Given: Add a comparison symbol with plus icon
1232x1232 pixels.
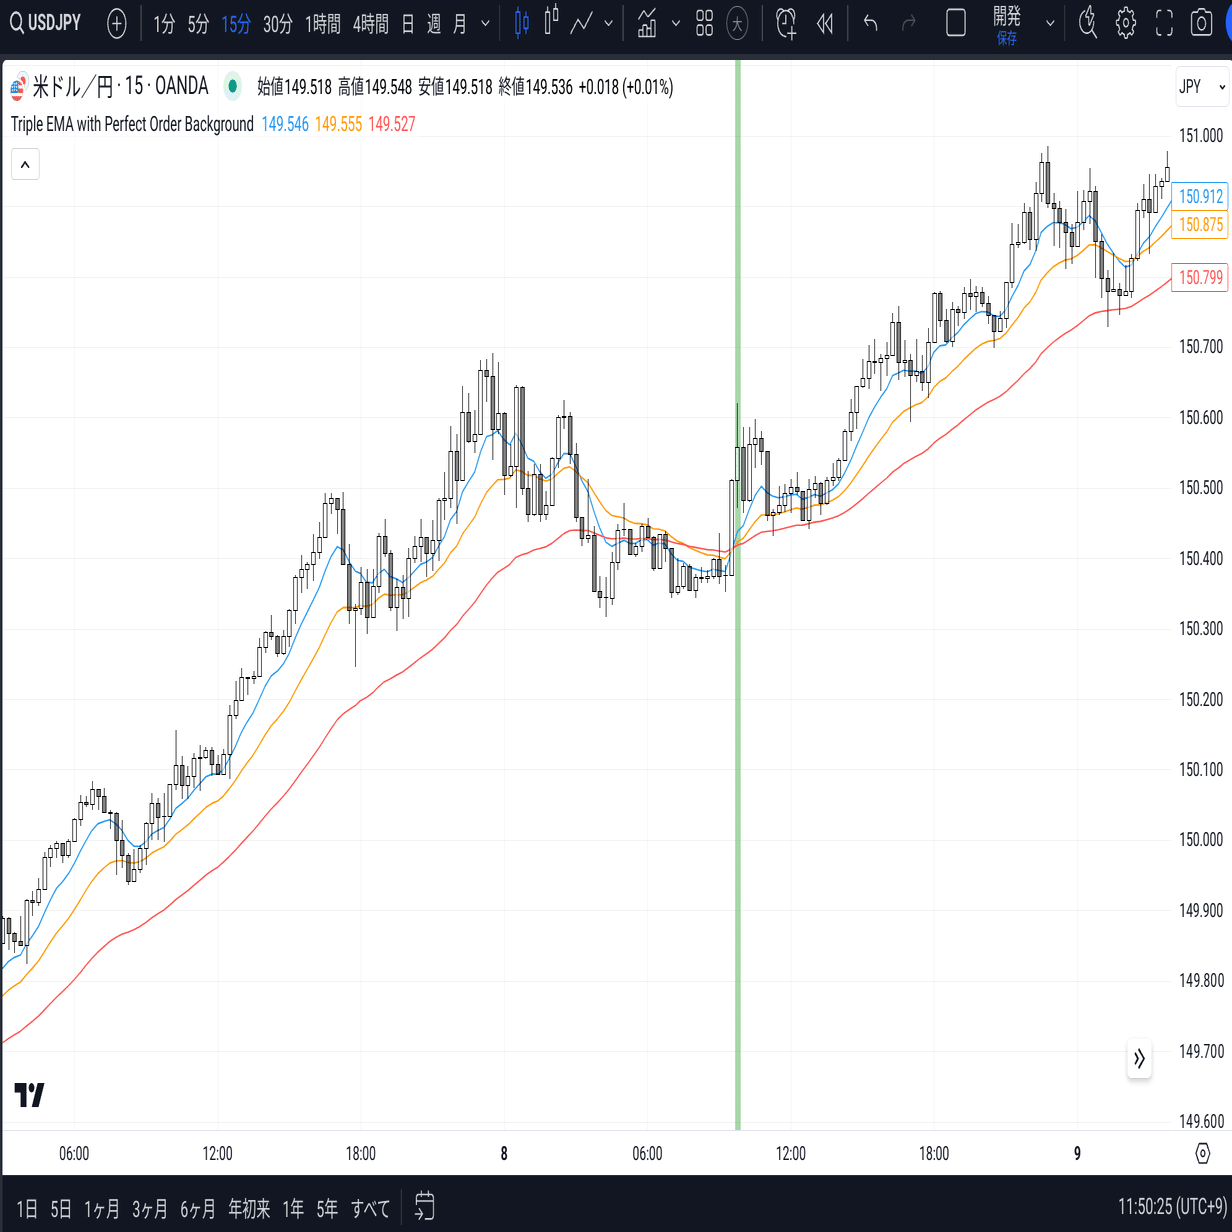Looking at the screenshot, I should tap(117, 24).
